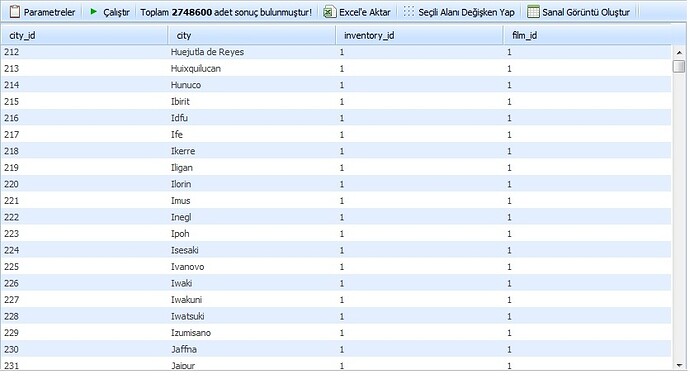The width and height of the screenshot is (690, 379).
Task: Click the Sanal Görüntü Oluştur table icon
Action: point(533,12)
